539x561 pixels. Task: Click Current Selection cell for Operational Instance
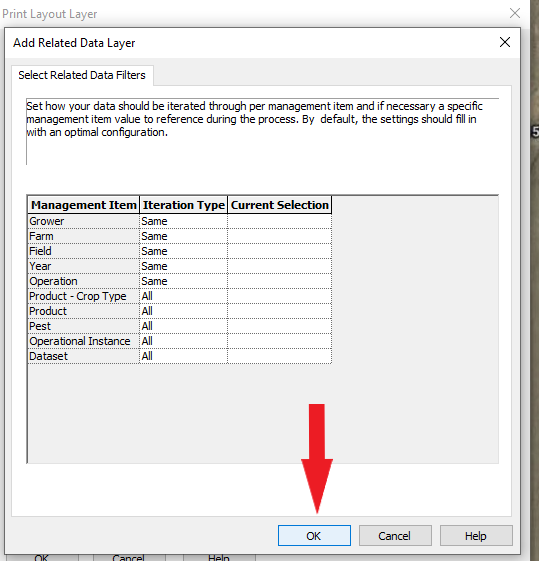tap(279, 341)
